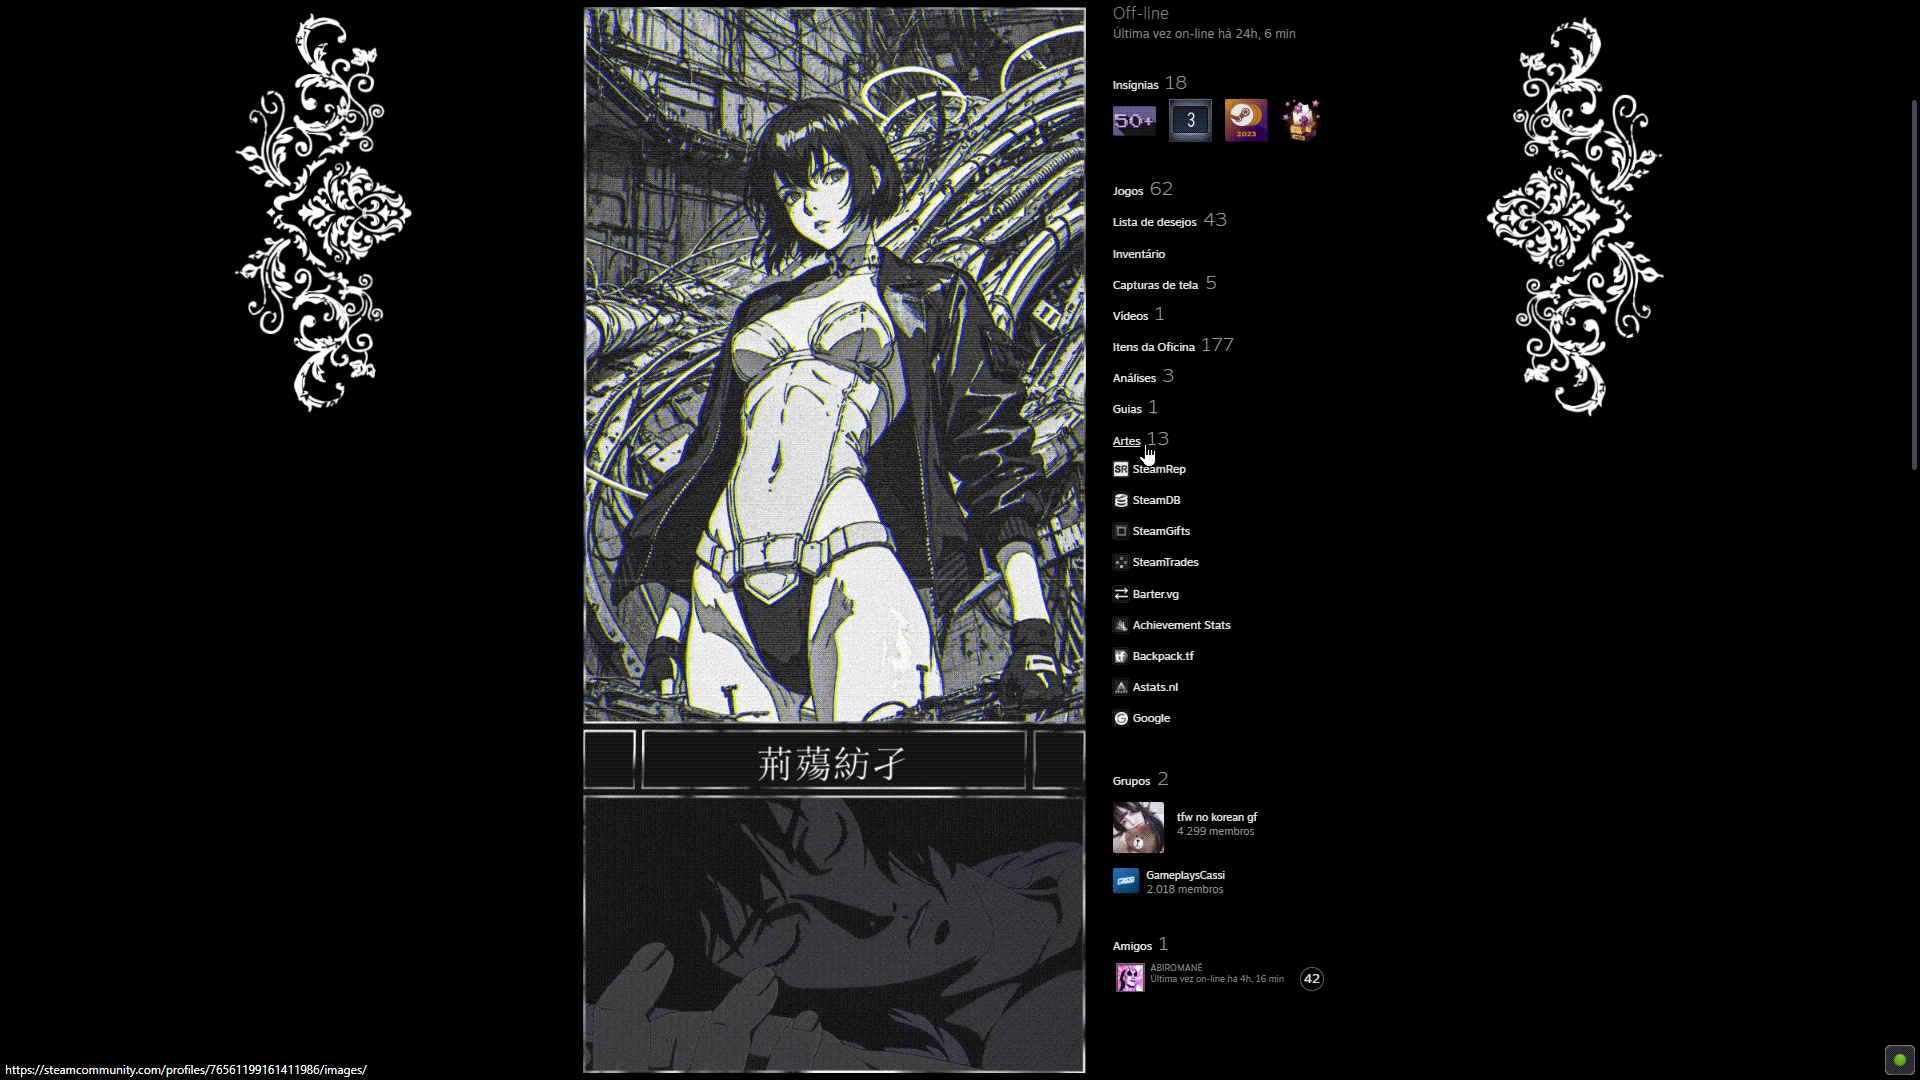Open the SteamDB icon link
This screenshot has width=1920, height=1080.
(x=1120, y=500)
